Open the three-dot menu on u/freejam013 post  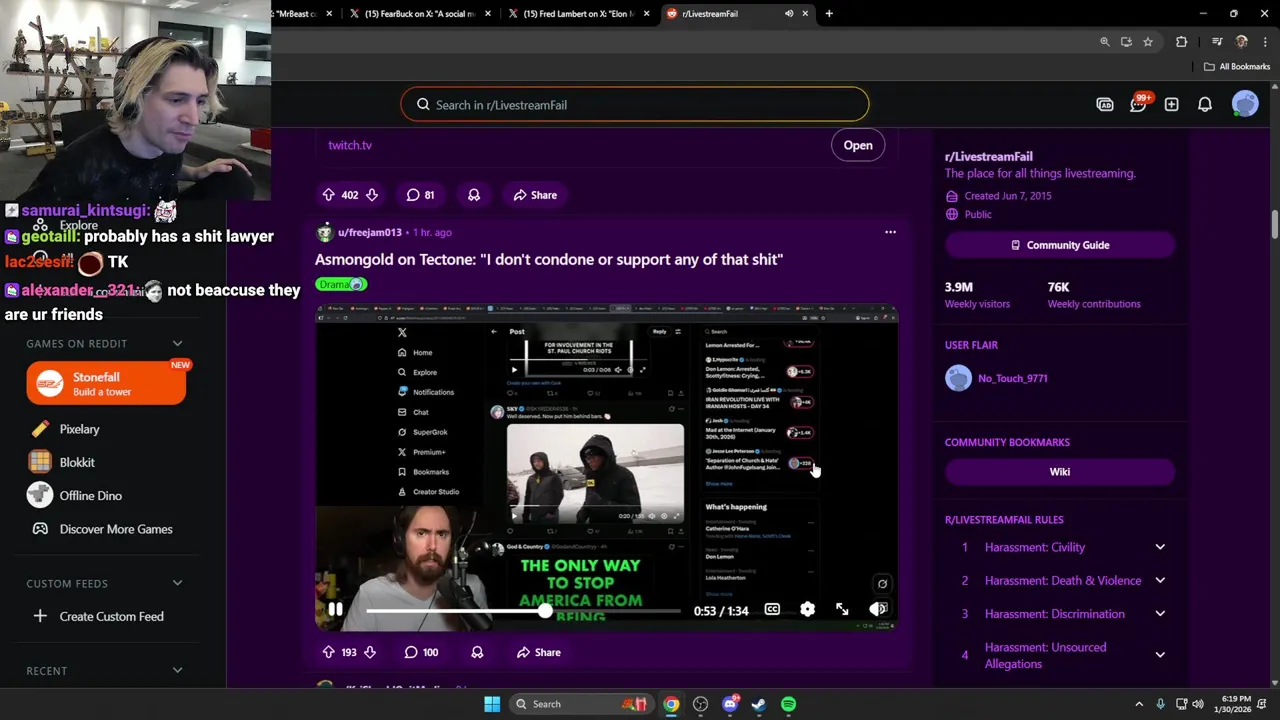(x=890, y=232)
